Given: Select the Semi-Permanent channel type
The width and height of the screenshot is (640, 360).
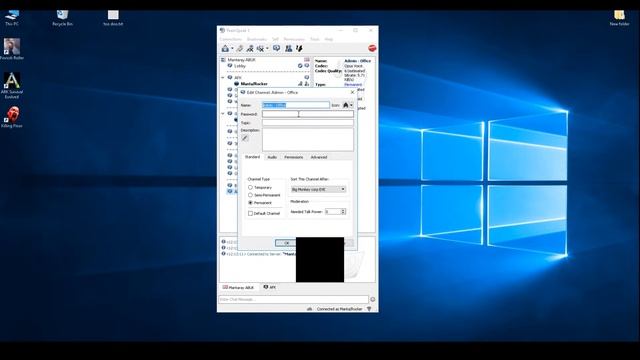Looking at the screenshot, I should coord(250,195).
